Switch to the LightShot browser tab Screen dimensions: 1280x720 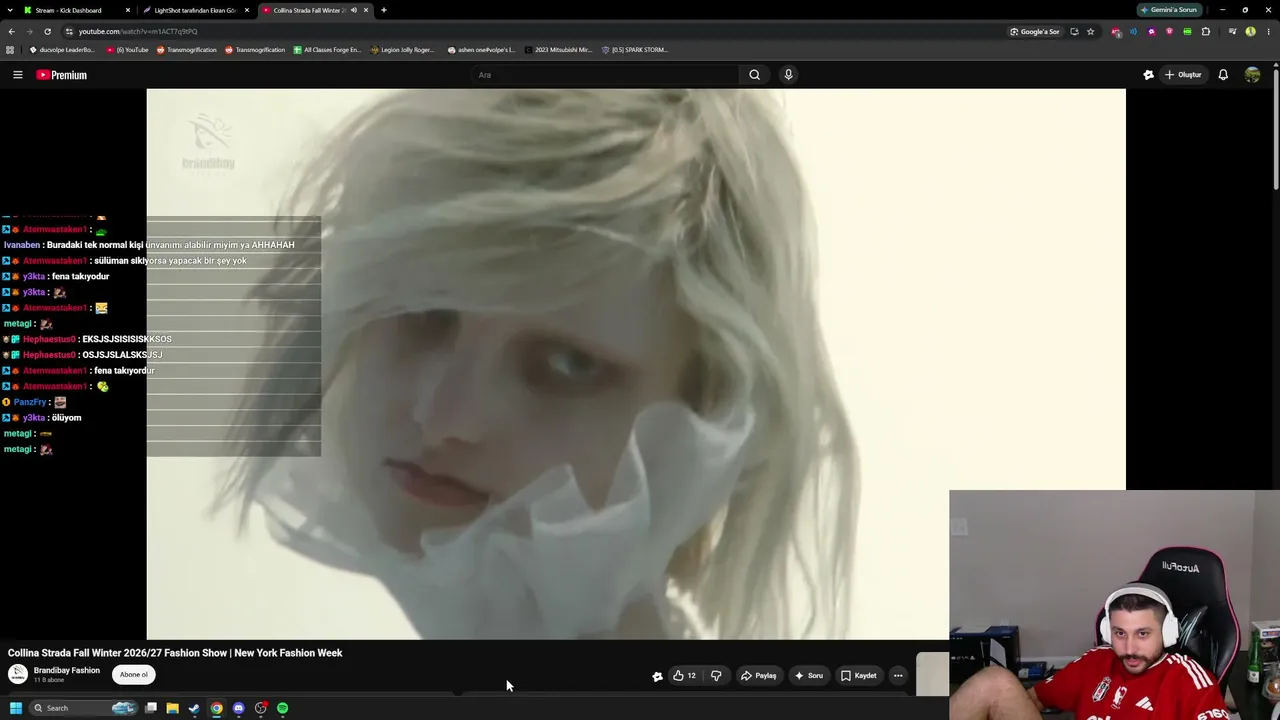click(195, 10)
